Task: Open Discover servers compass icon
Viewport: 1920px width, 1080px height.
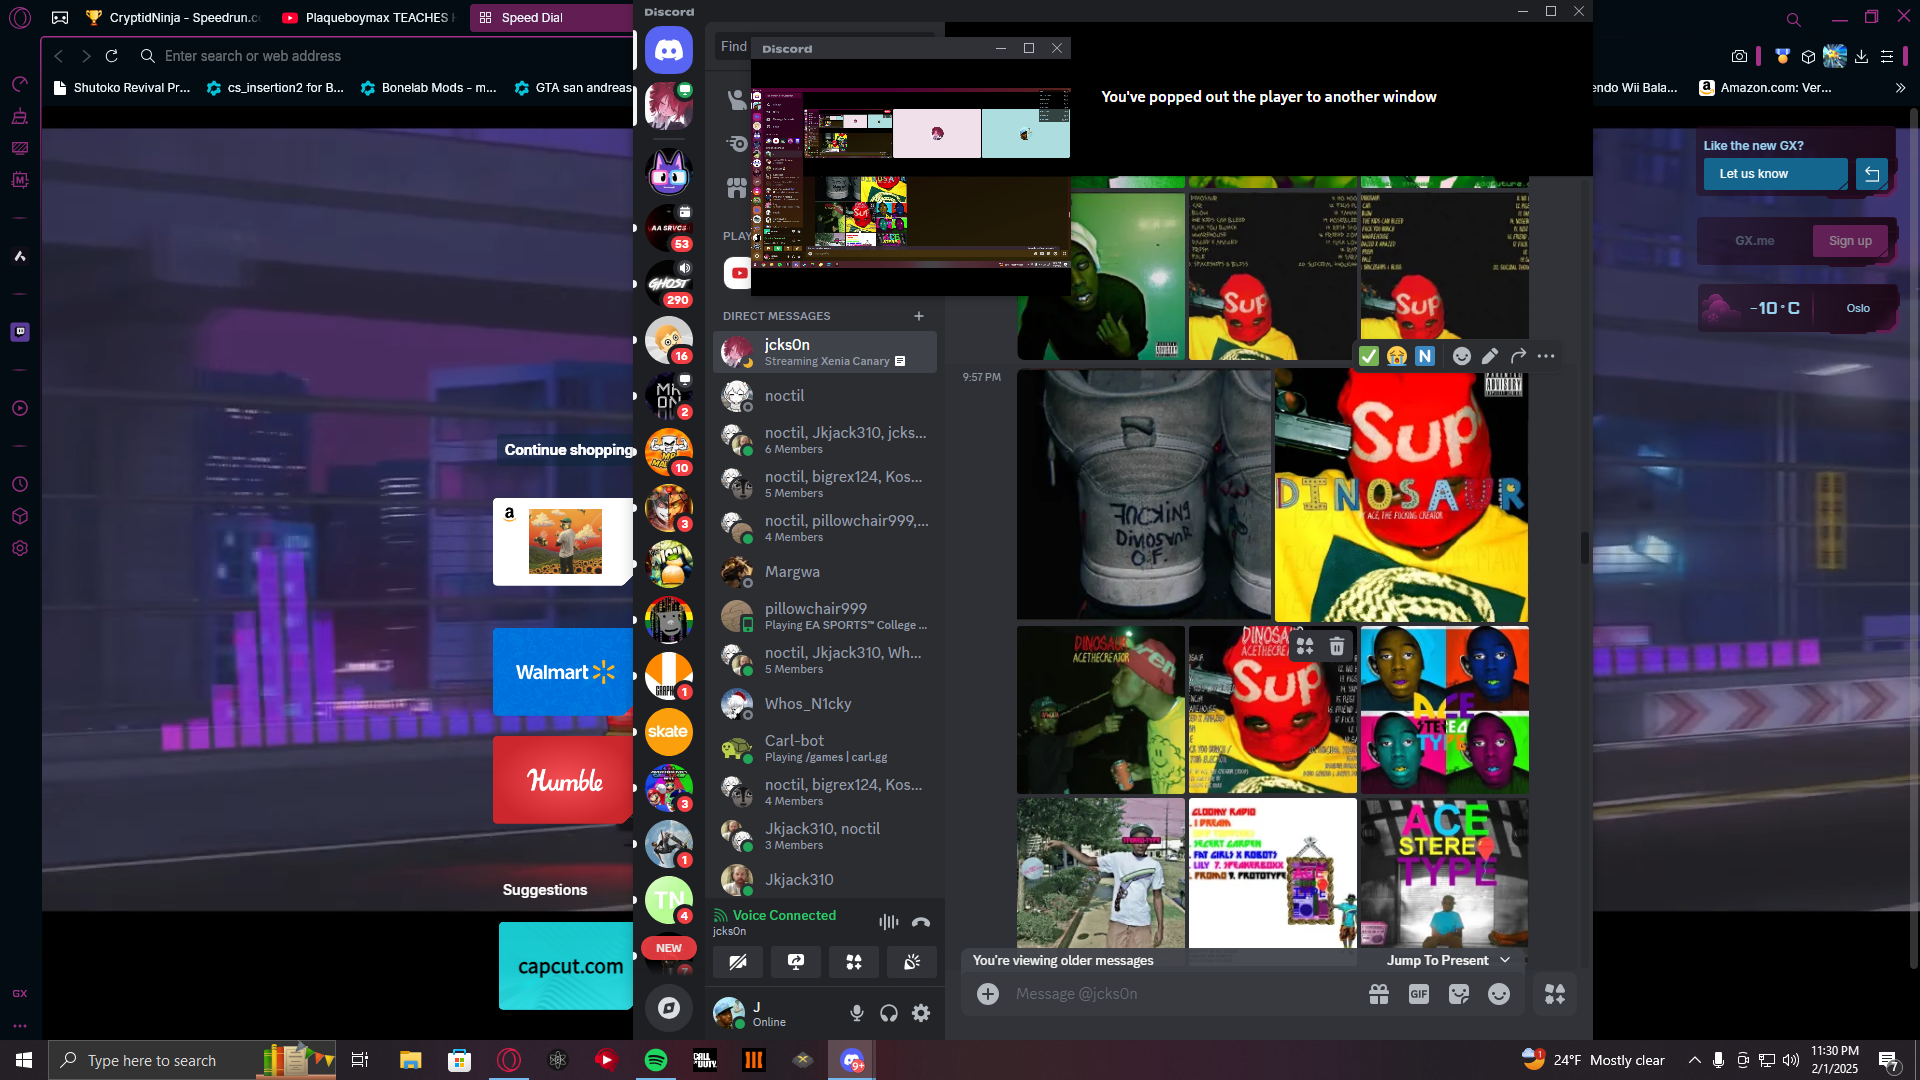Action: (x=669, y=1008)
